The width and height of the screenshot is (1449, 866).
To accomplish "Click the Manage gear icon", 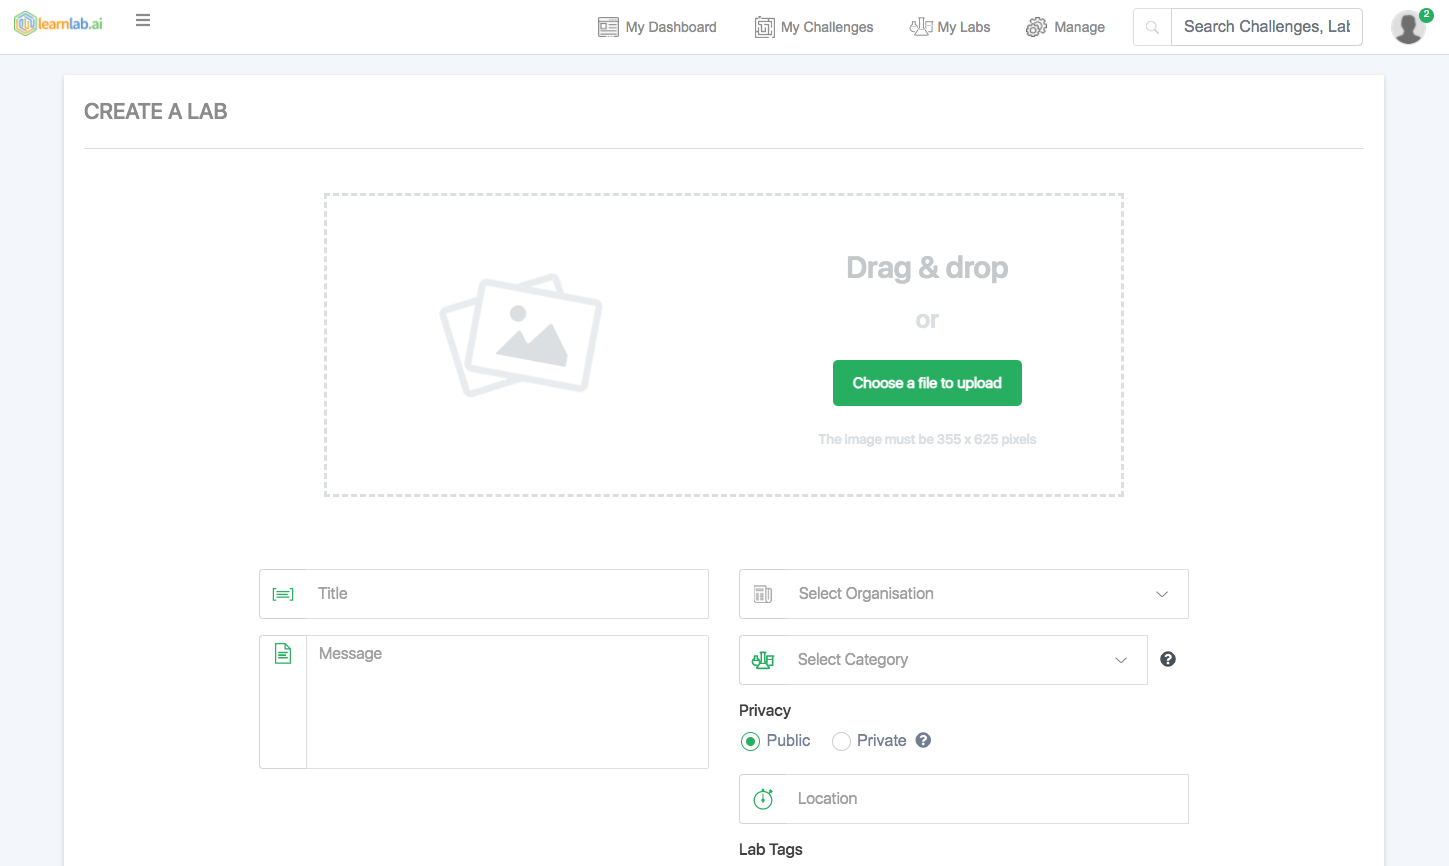I will click(1035, 27).
